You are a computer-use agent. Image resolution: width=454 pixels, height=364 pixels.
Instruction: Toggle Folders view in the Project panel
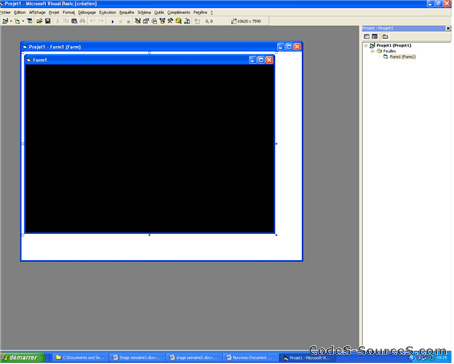[x=385, y=36]
